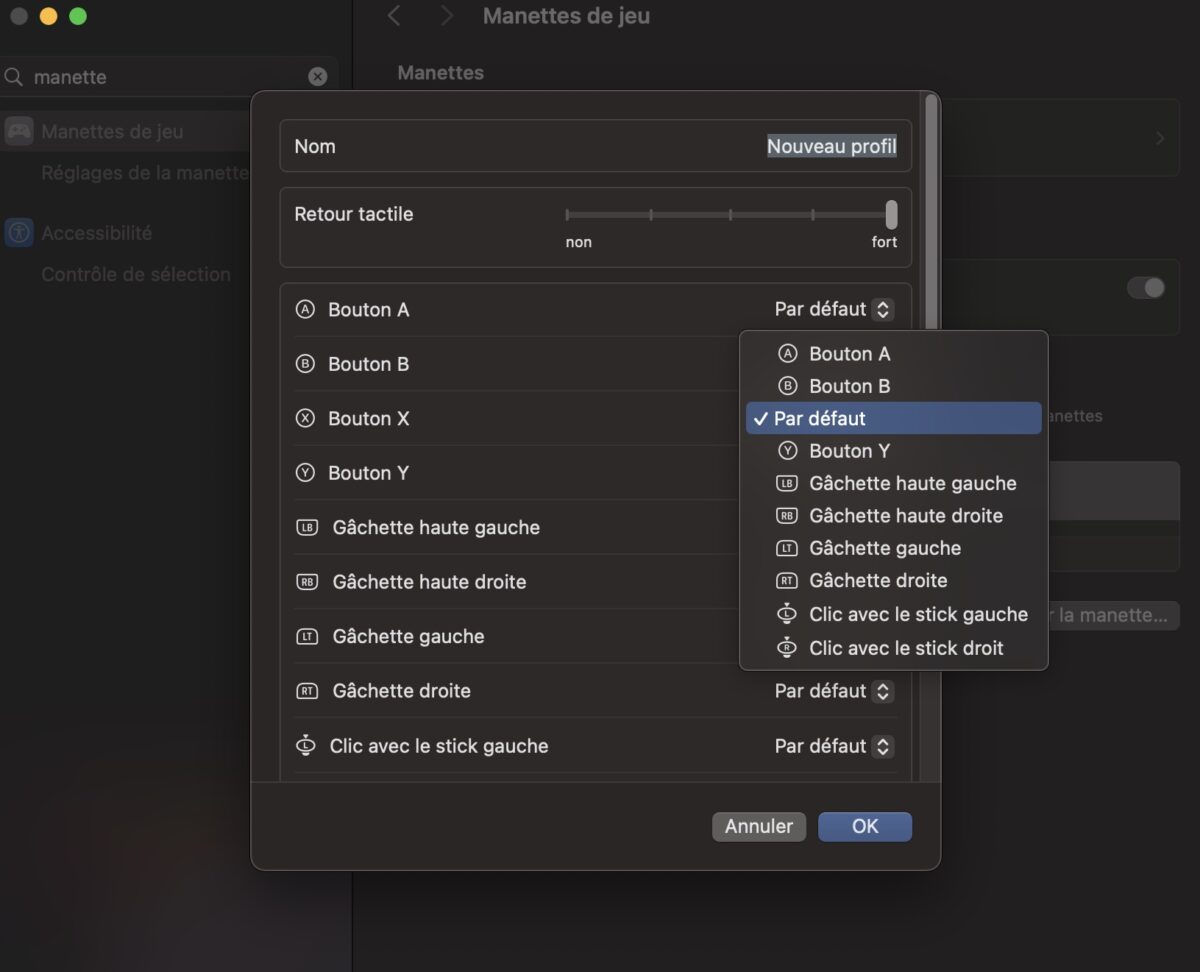Choose Gâchette haute droite in the dropdown menu
The image size is (1200, 972).
894,516
